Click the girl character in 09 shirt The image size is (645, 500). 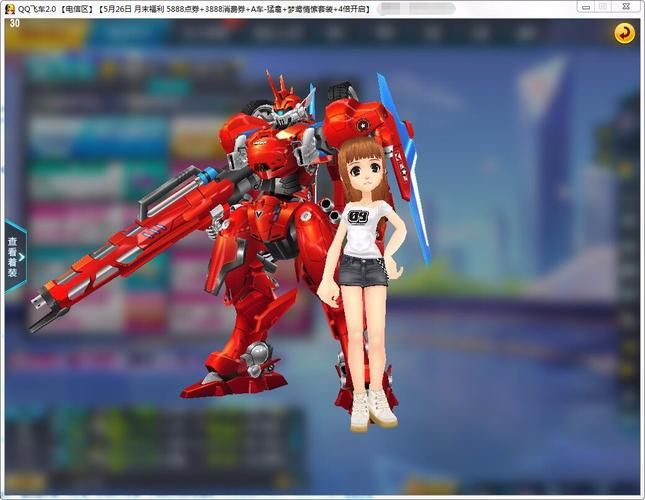[361, 284]
